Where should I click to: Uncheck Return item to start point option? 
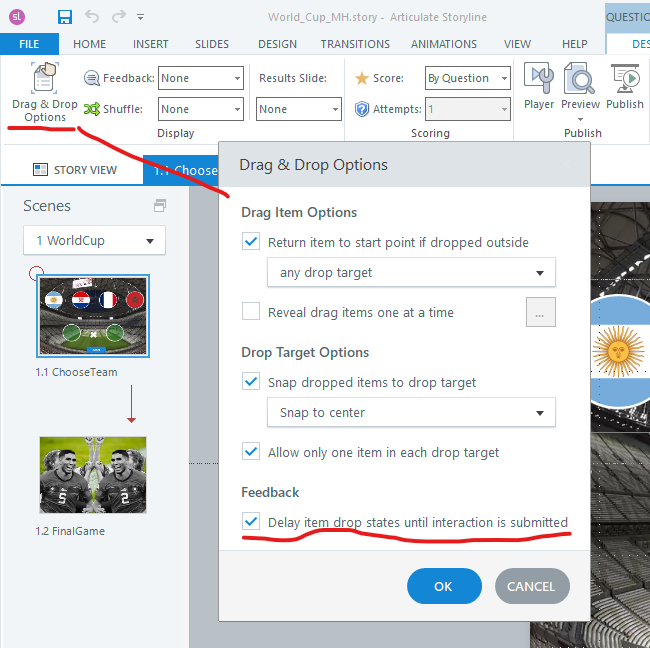(x=251, y=242)
